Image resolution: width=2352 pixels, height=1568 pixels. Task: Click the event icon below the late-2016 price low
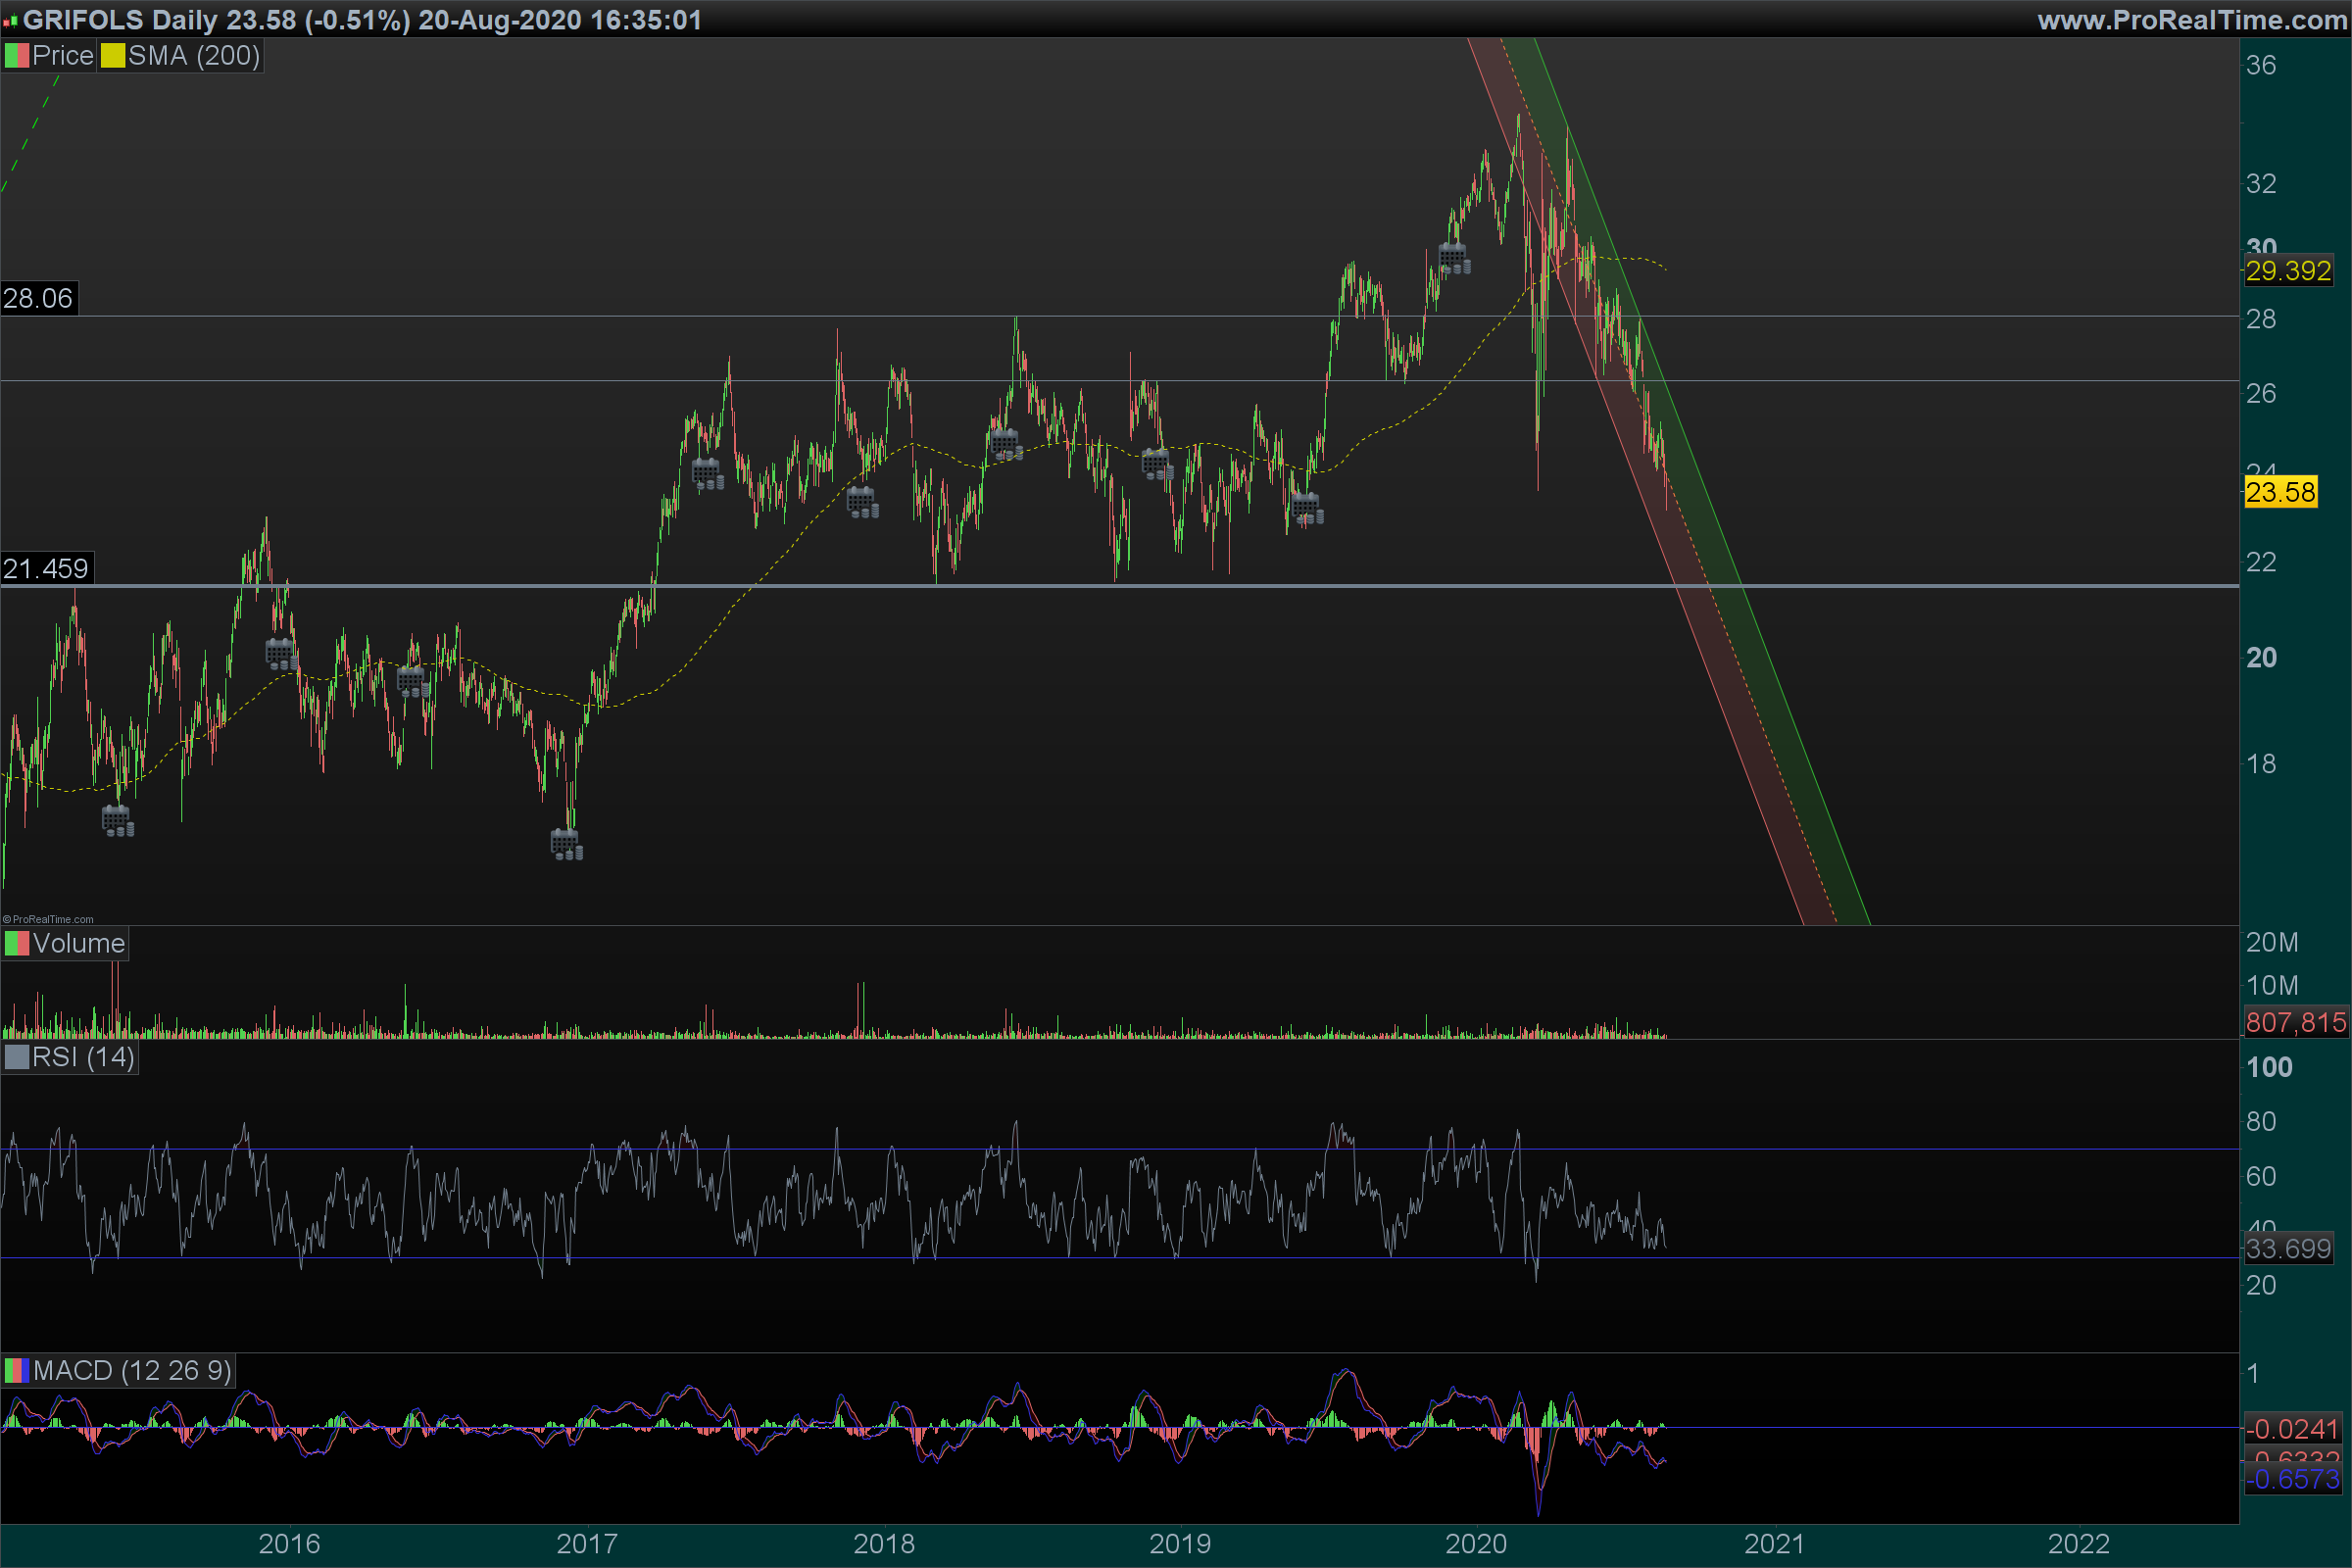[566, 844]
